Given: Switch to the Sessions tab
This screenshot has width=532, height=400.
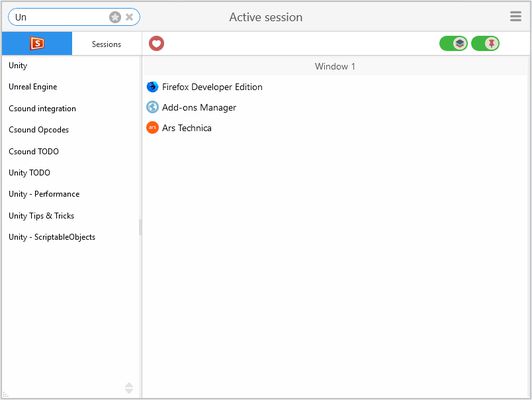Looking at the screenshot, I should point(106,44).
